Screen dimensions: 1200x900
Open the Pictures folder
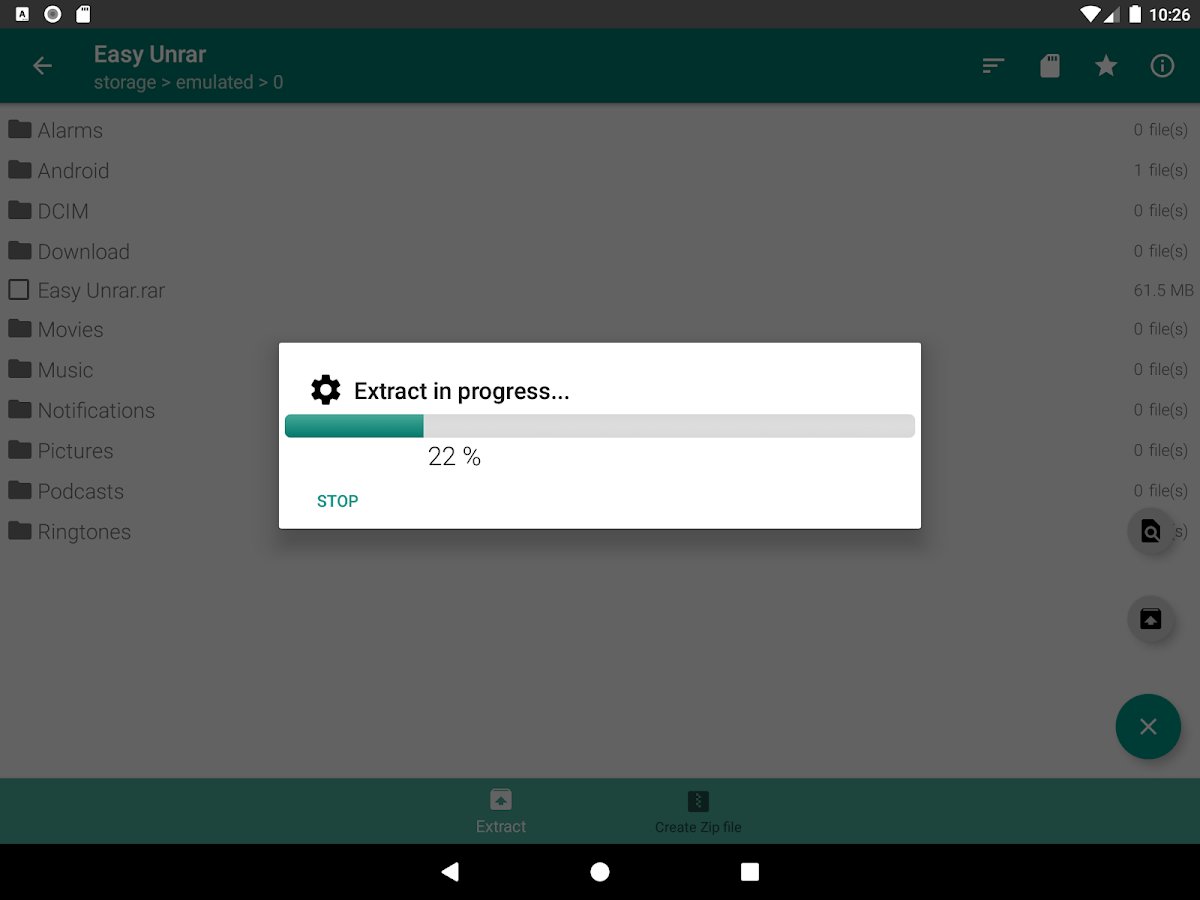tap(600, 451)
